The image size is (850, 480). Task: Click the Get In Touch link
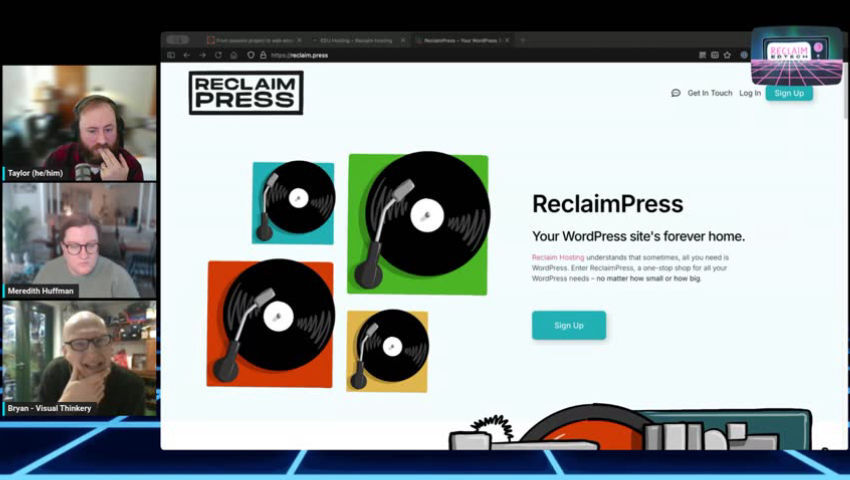710,93
